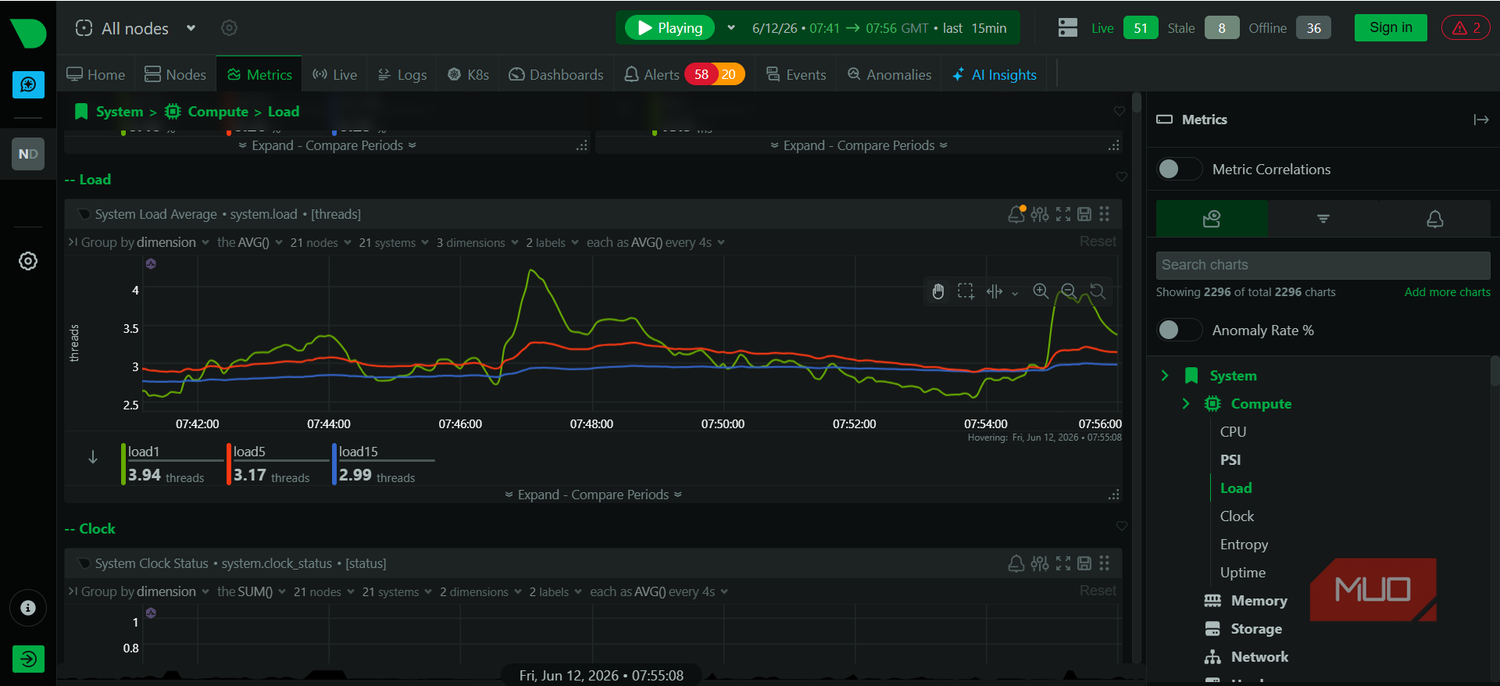Image resolution: width=1500 pixels, height=686 pixels.
Task: Click the sort arrow beside load1 legend
Action: 93,457
